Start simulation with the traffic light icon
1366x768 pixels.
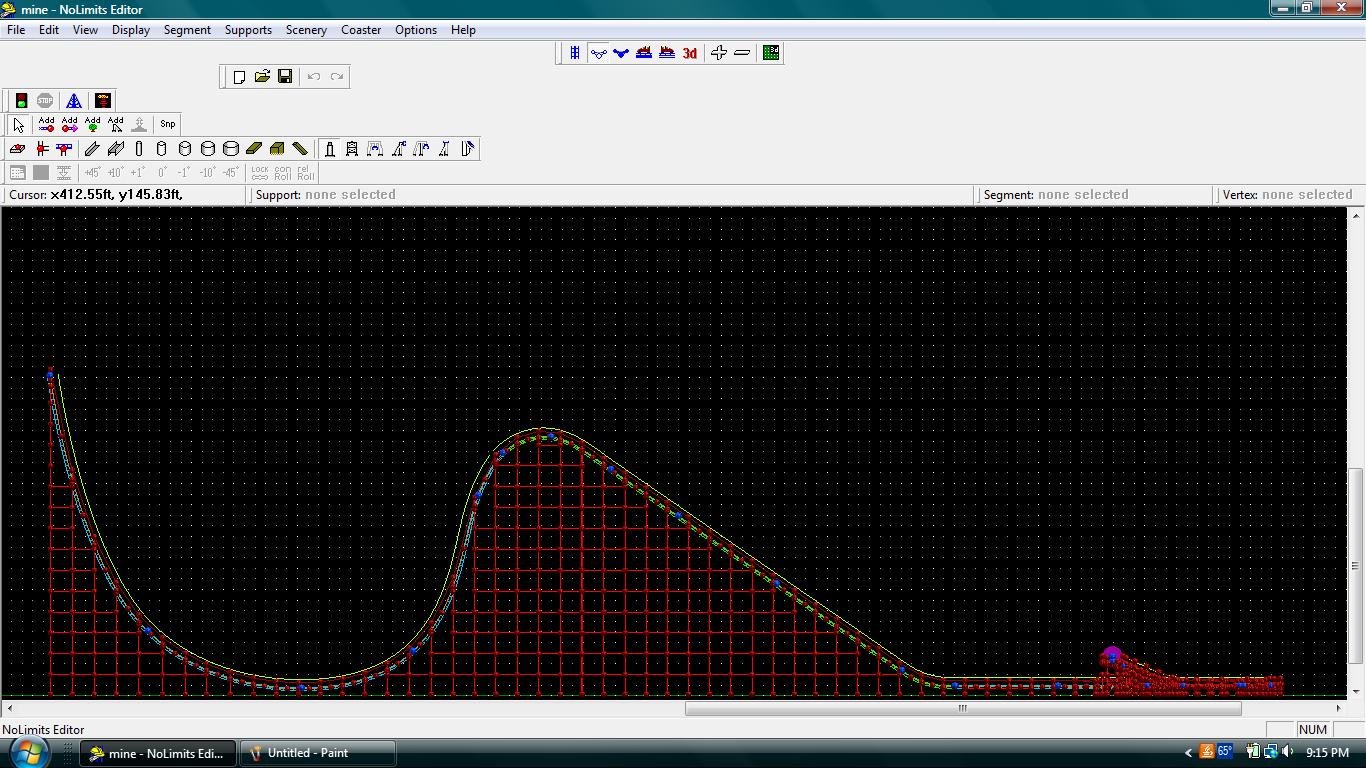coord(21,101)
